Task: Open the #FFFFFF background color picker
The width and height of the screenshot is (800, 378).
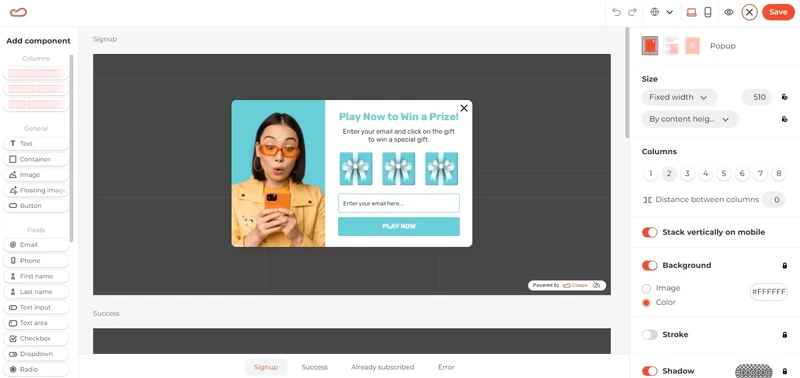Action: click(x=768, y=292)
